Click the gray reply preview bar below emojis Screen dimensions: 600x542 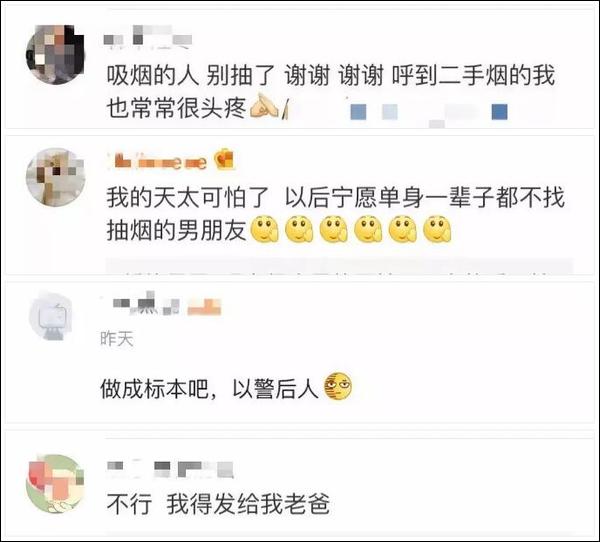[x=339, y=266]
